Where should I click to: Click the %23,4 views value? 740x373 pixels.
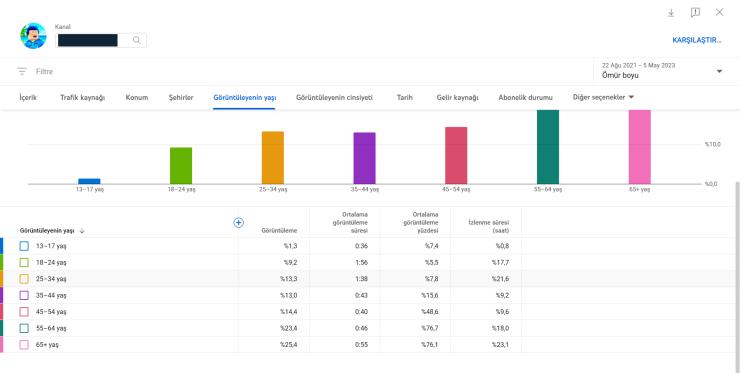(x=288, y=328)
